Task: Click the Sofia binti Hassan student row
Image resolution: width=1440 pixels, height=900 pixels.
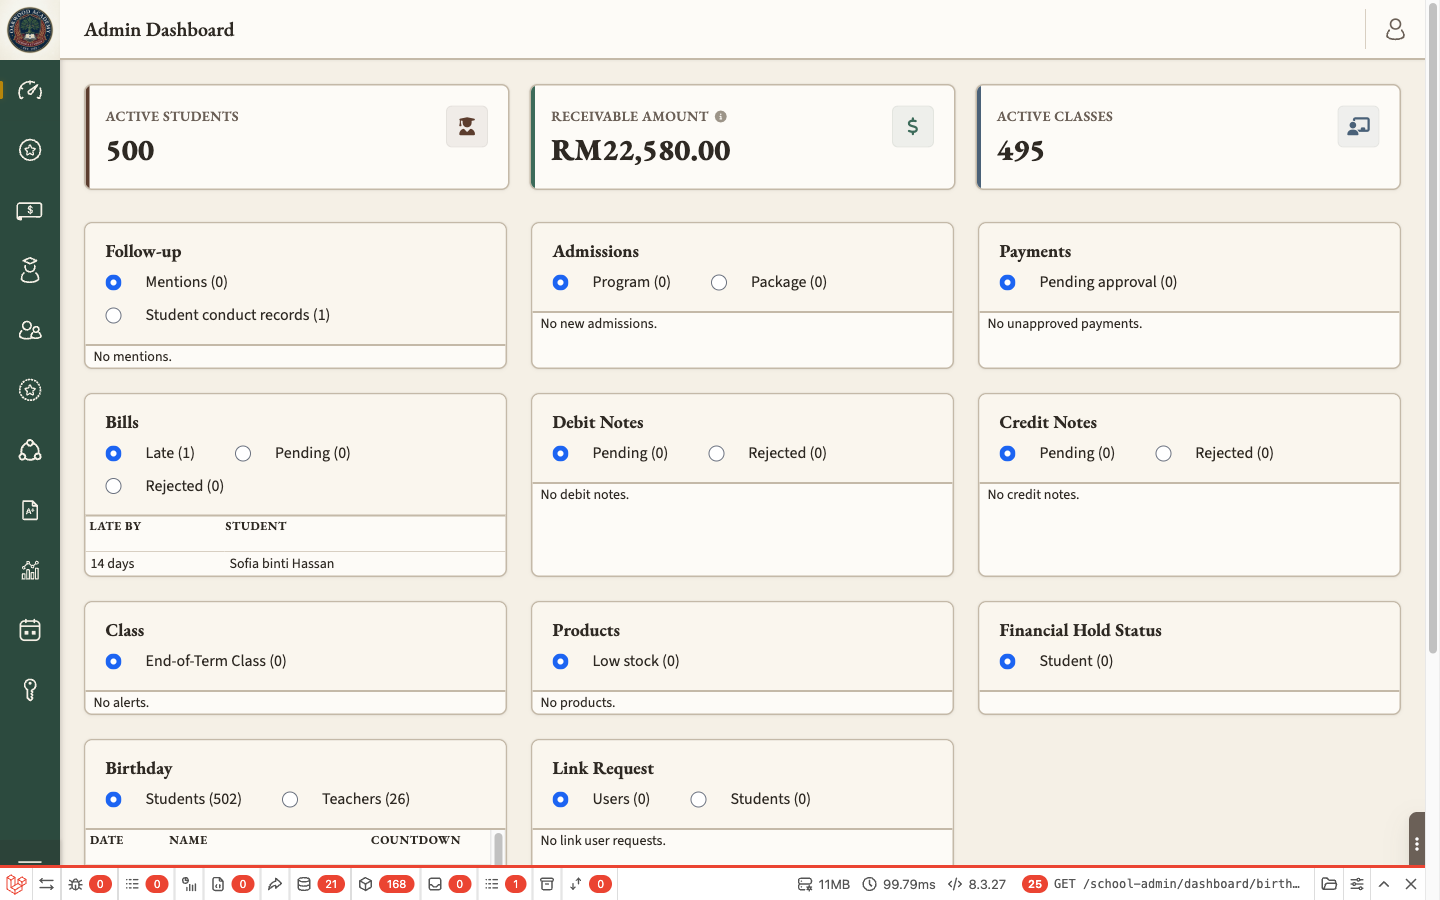Action: (x=296, y=564)
